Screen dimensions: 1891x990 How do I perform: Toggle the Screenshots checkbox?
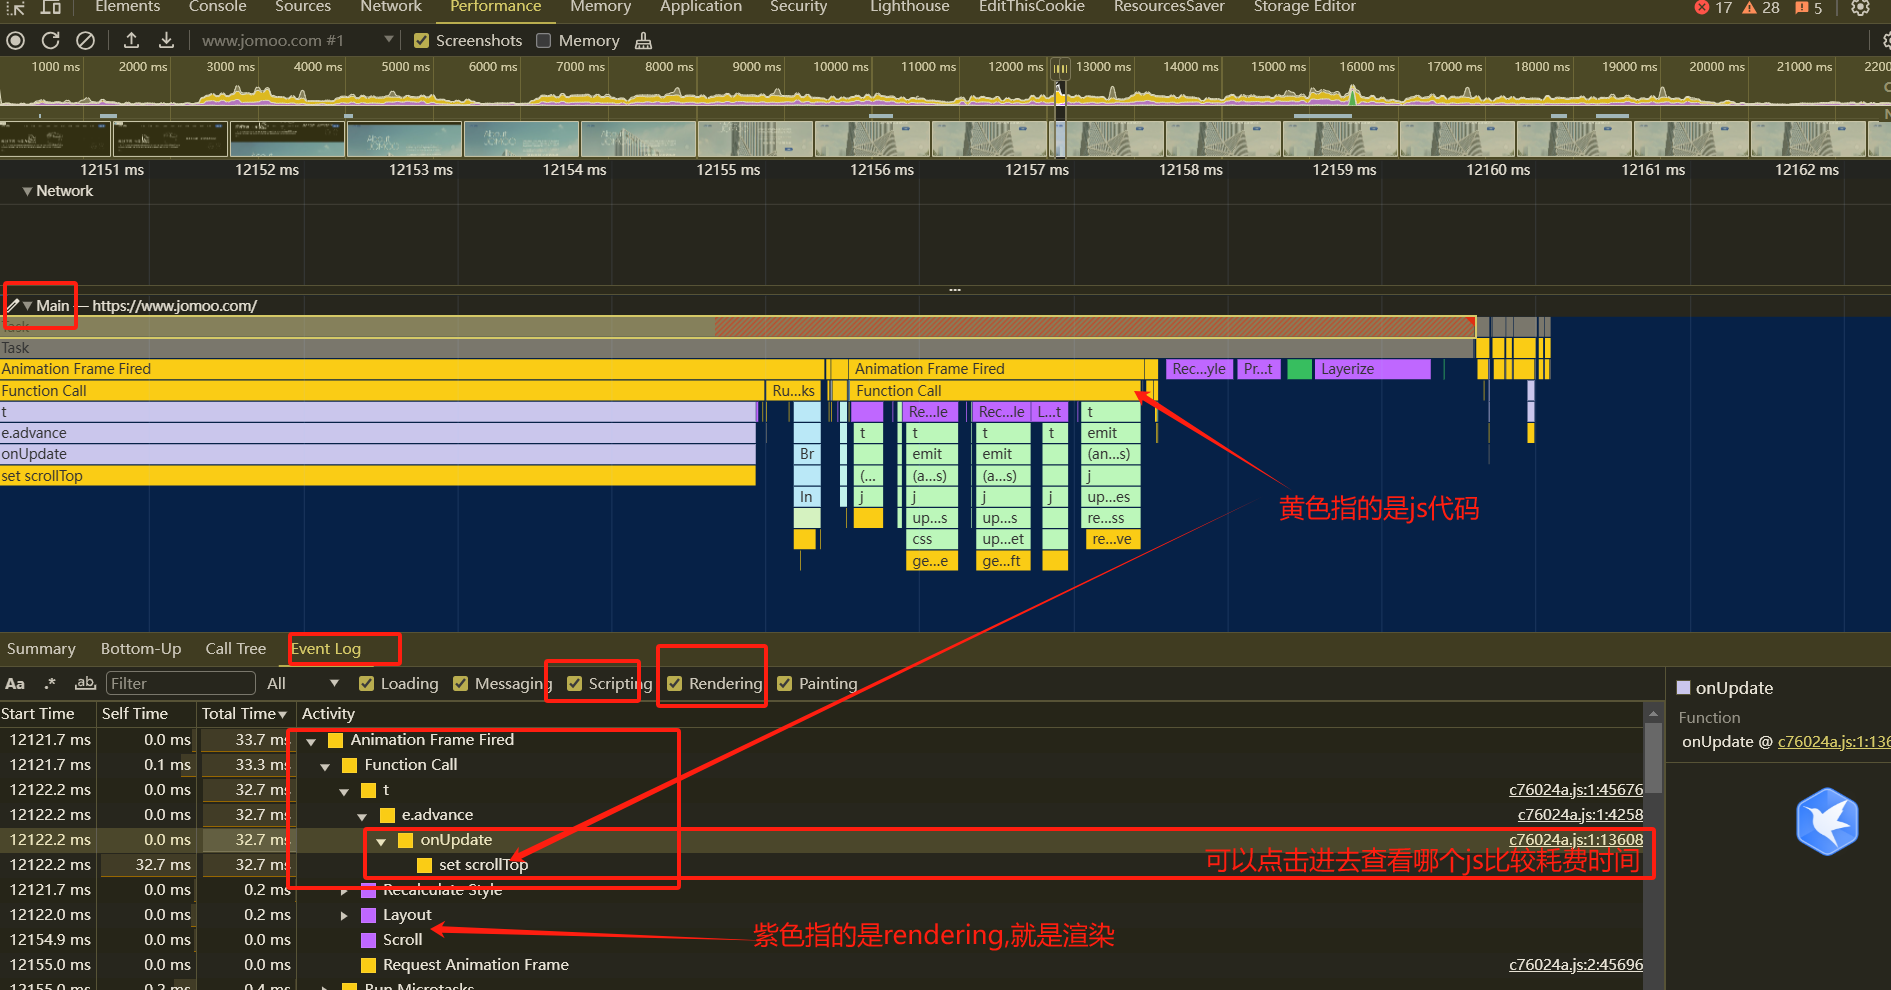pos(421,40)
